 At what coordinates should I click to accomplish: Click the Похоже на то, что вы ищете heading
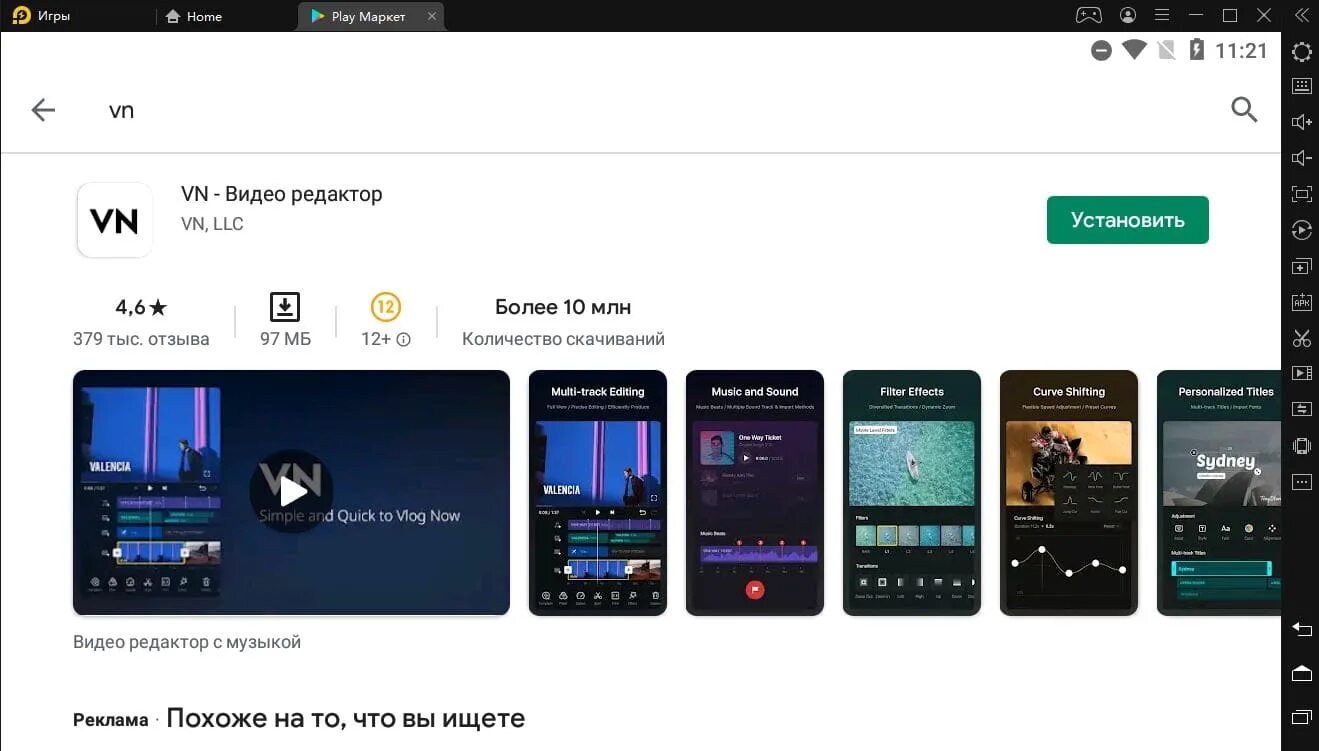pos(345,718)
